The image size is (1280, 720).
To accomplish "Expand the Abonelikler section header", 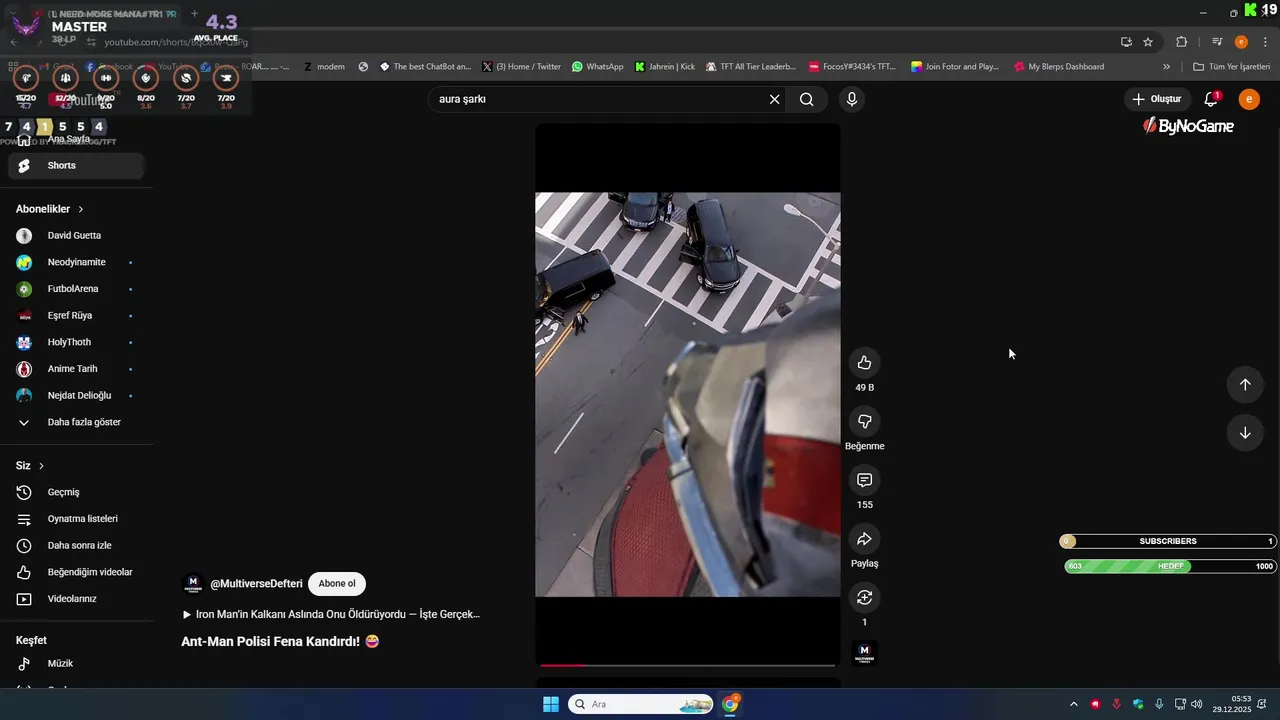I will (50, 209).
